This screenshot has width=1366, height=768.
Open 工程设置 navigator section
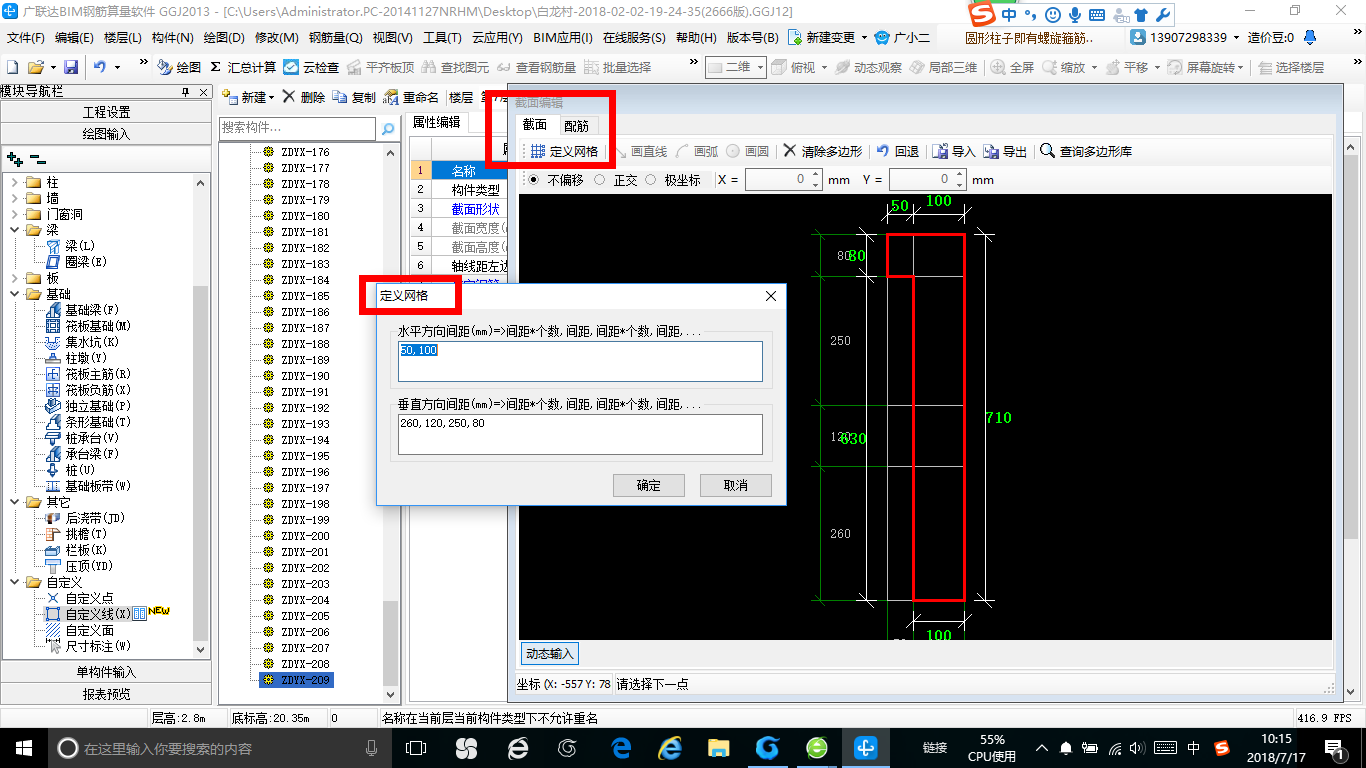pyautogui.click(x=106, y=112)
